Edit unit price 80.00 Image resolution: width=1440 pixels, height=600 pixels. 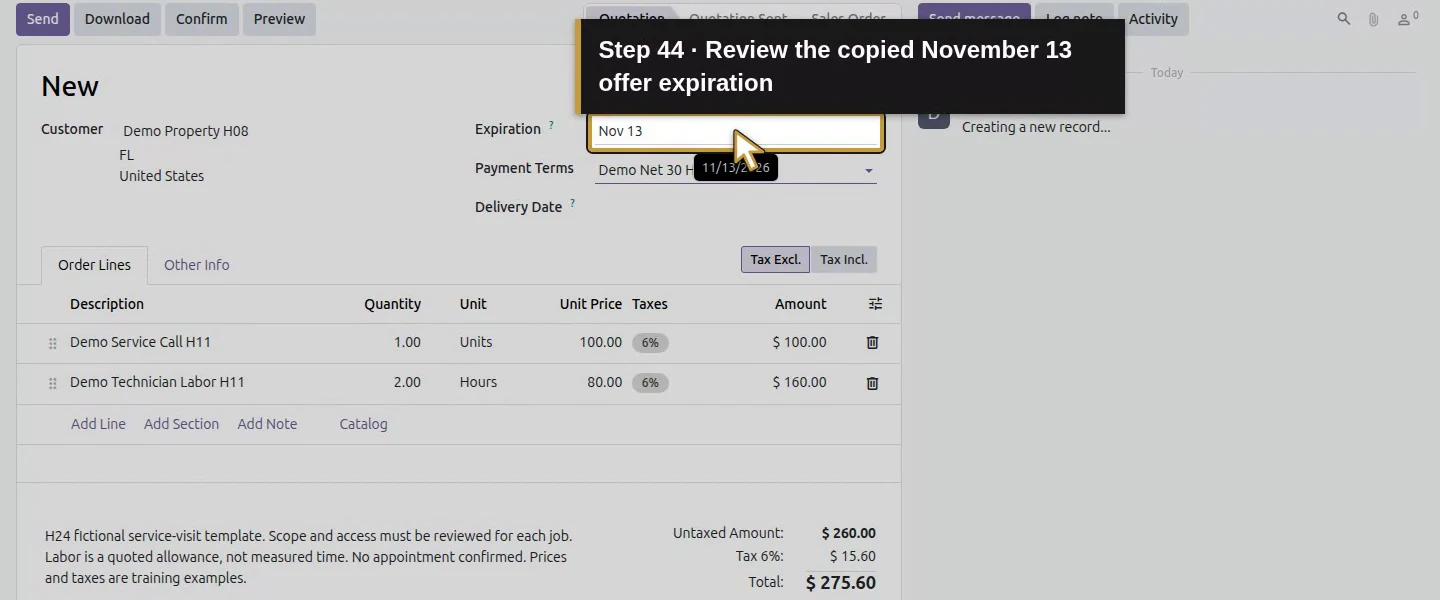point(604,382)
